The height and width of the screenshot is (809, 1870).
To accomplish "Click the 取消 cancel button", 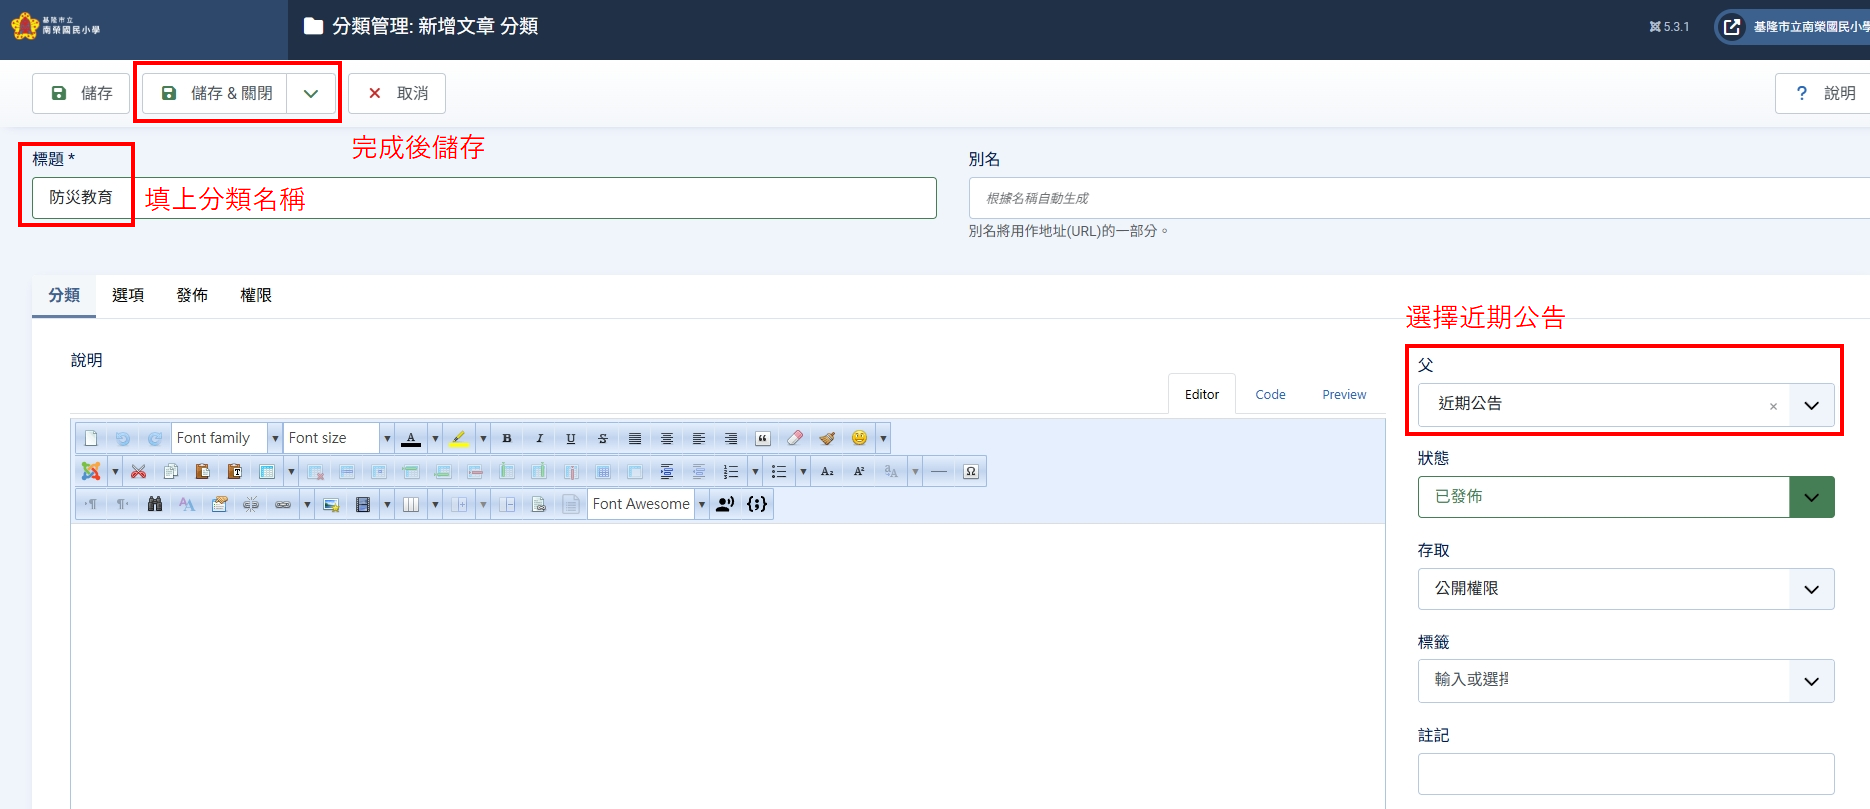I will click(x=398, y=93).
